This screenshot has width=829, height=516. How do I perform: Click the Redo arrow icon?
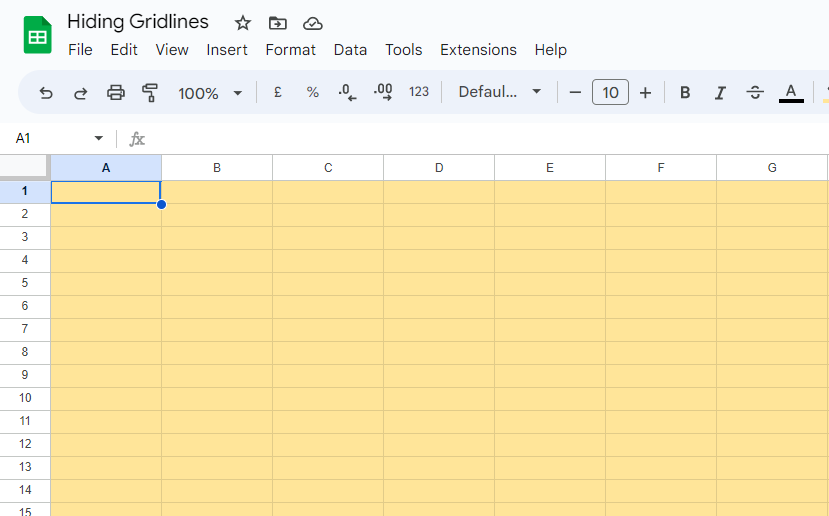pos(80,93)
